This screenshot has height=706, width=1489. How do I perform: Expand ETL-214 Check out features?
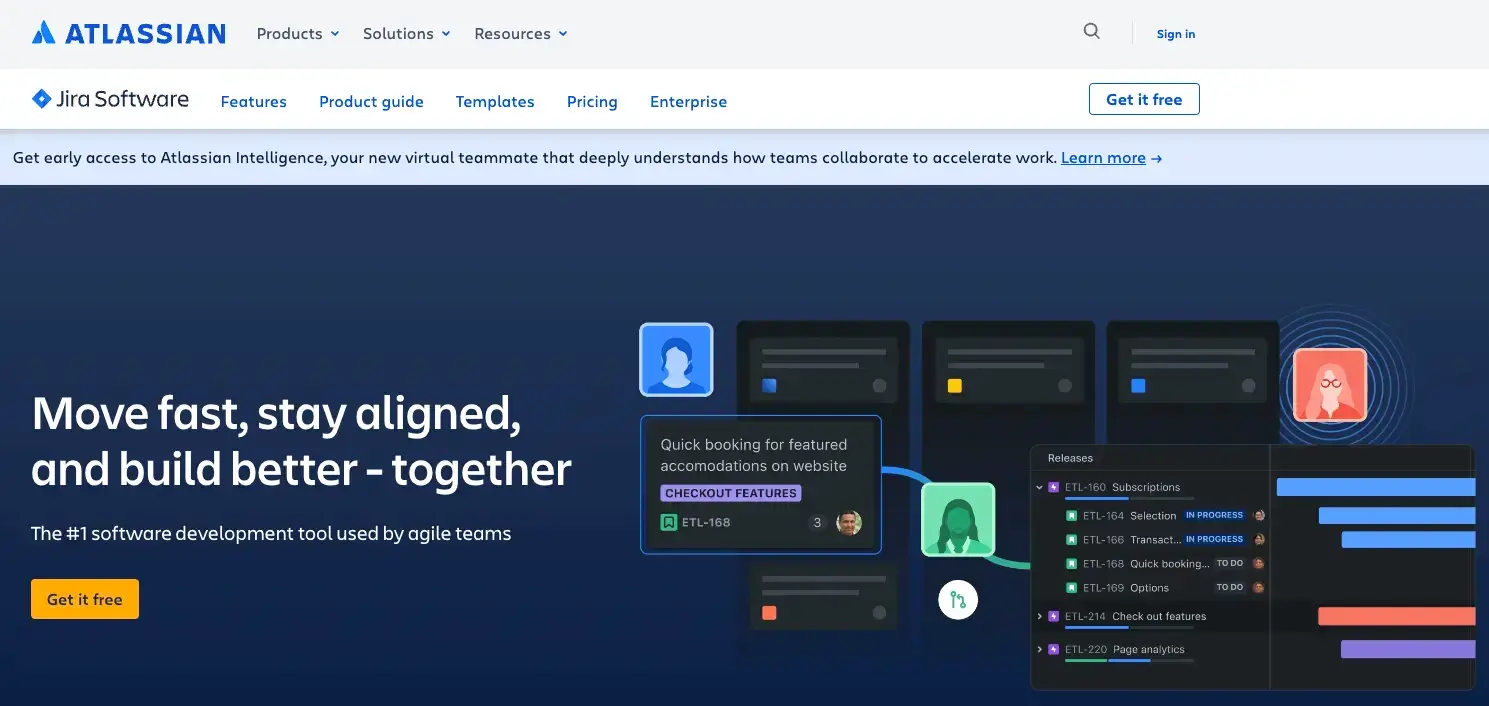click(x=1039, y=616)
